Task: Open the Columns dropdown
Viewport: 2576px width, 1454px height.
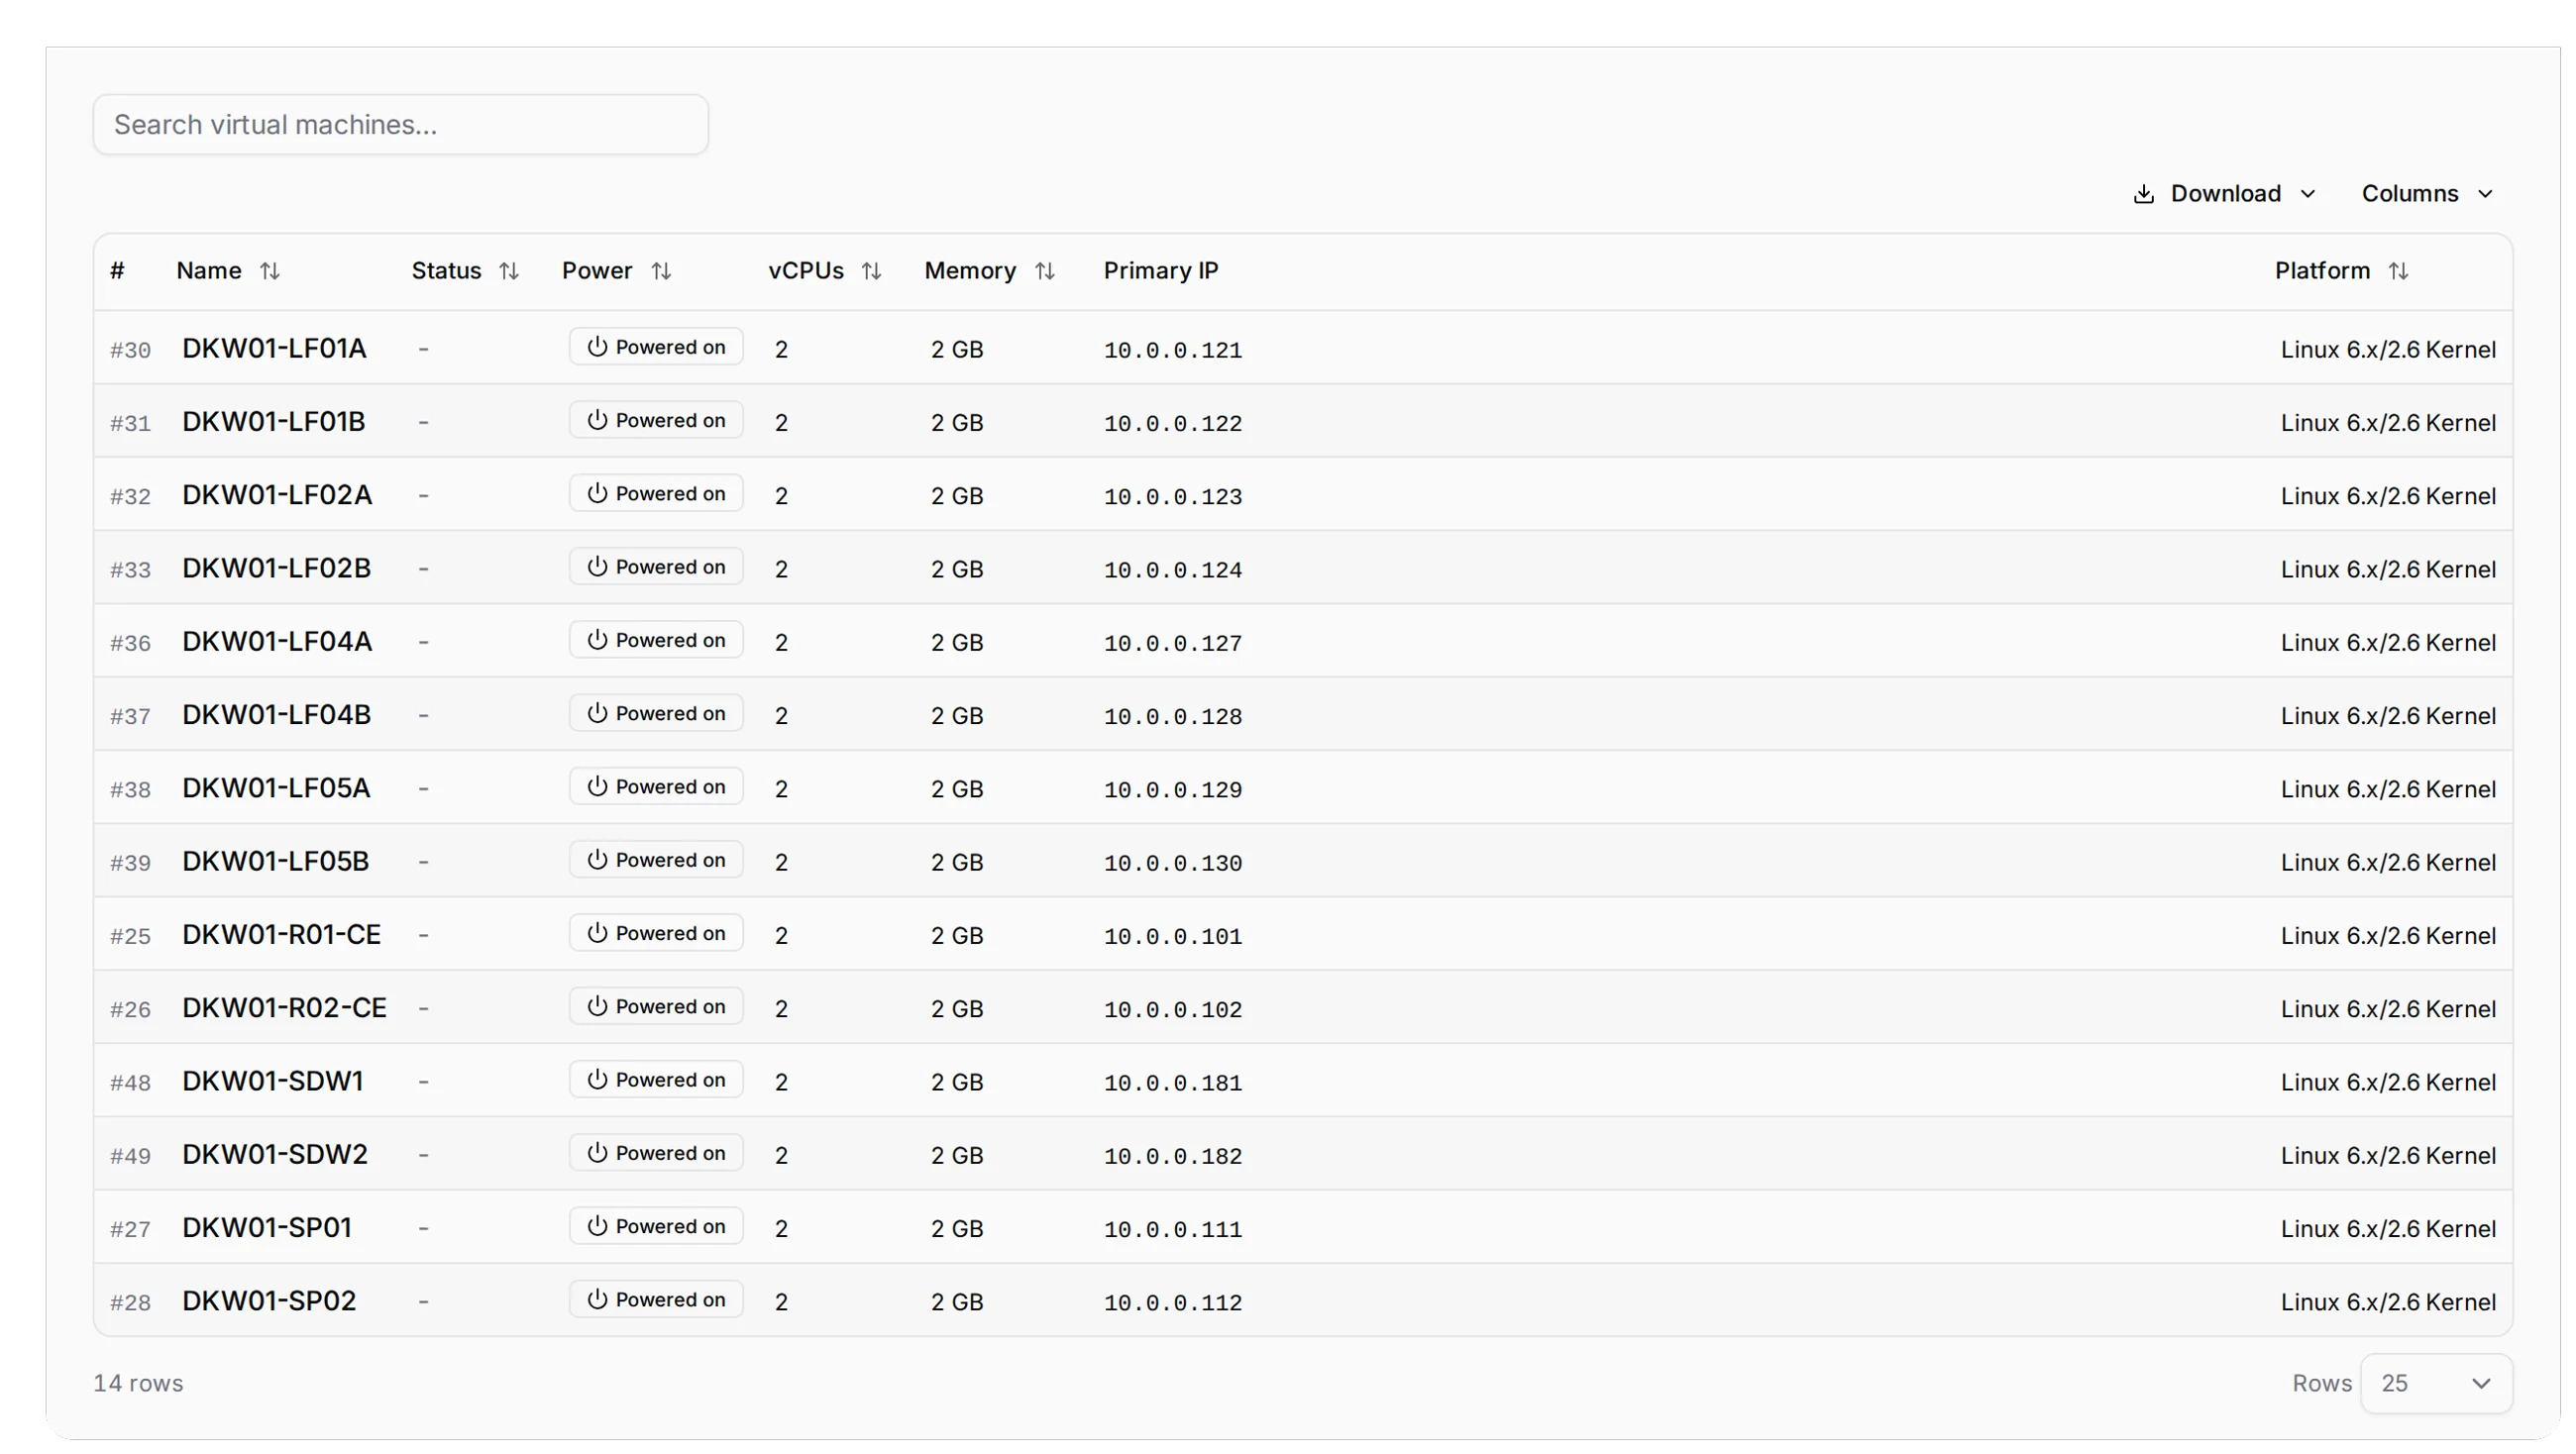Action: (2428, 193)
